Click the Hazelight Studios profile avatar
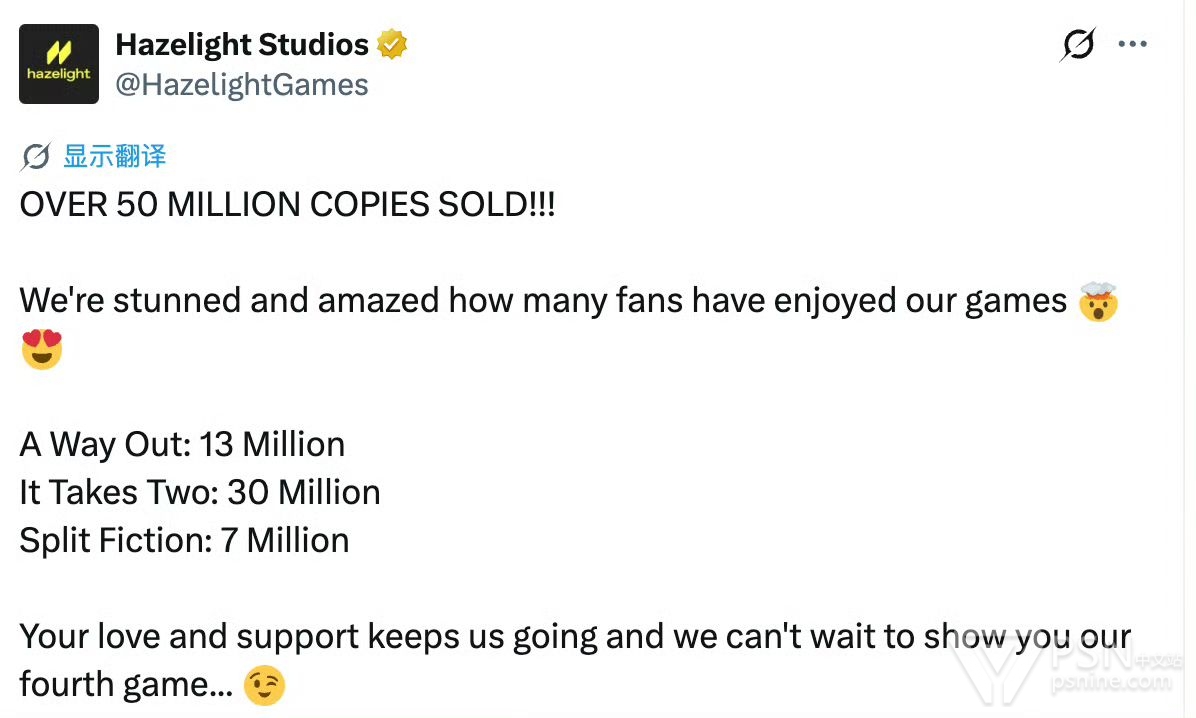The height and width of the screenshot is (718, 1196). (x=59, y=64)
